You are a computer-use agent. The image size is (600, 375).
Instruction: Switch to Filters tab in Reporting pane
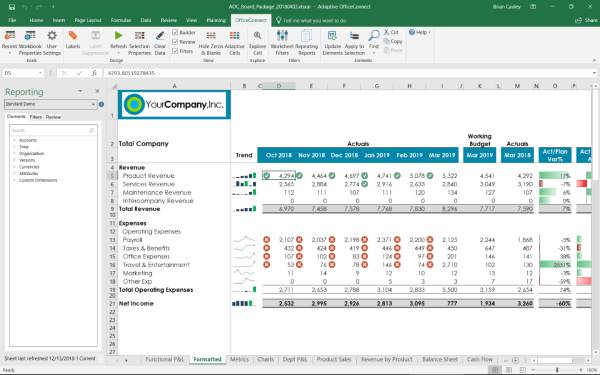[x=36, y=117]
